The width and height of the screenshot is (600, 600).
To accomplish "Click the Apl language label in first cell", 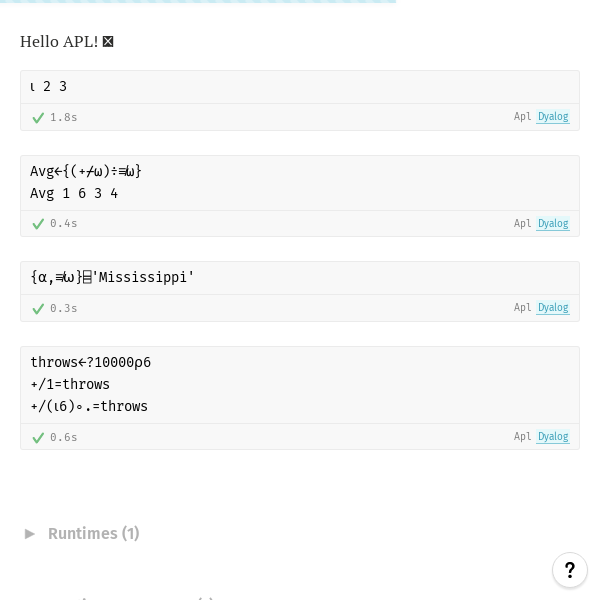I will click(522, 116).
